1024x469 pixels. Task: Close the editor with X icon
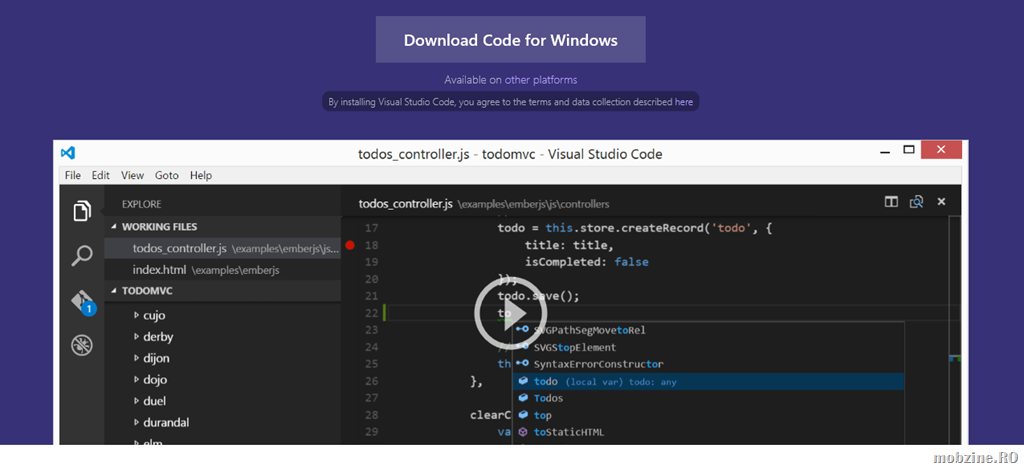pos(941,202)
